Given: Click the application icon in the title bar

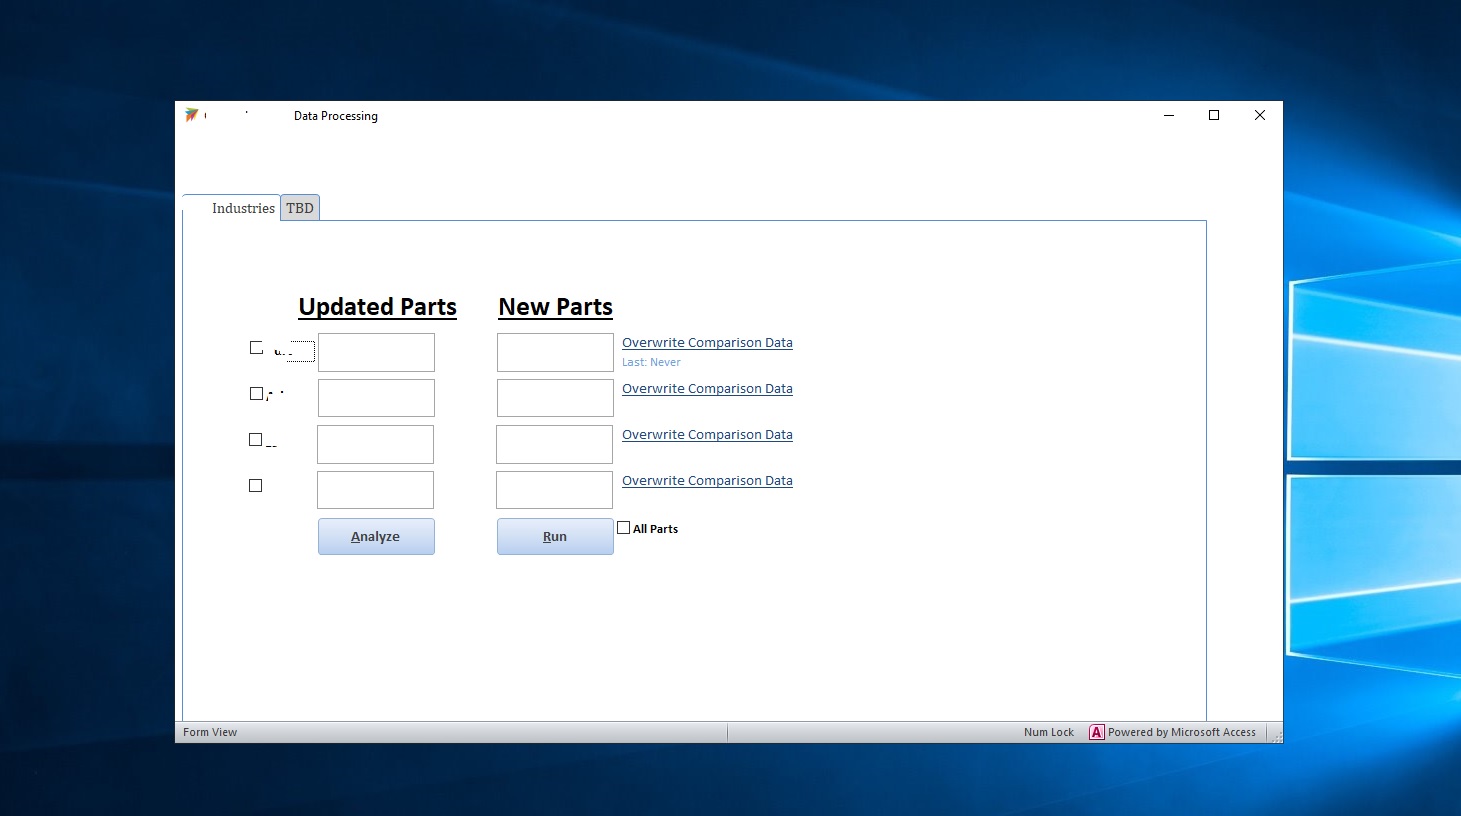Looking at the screenshot, I should (x=192, y=115).
